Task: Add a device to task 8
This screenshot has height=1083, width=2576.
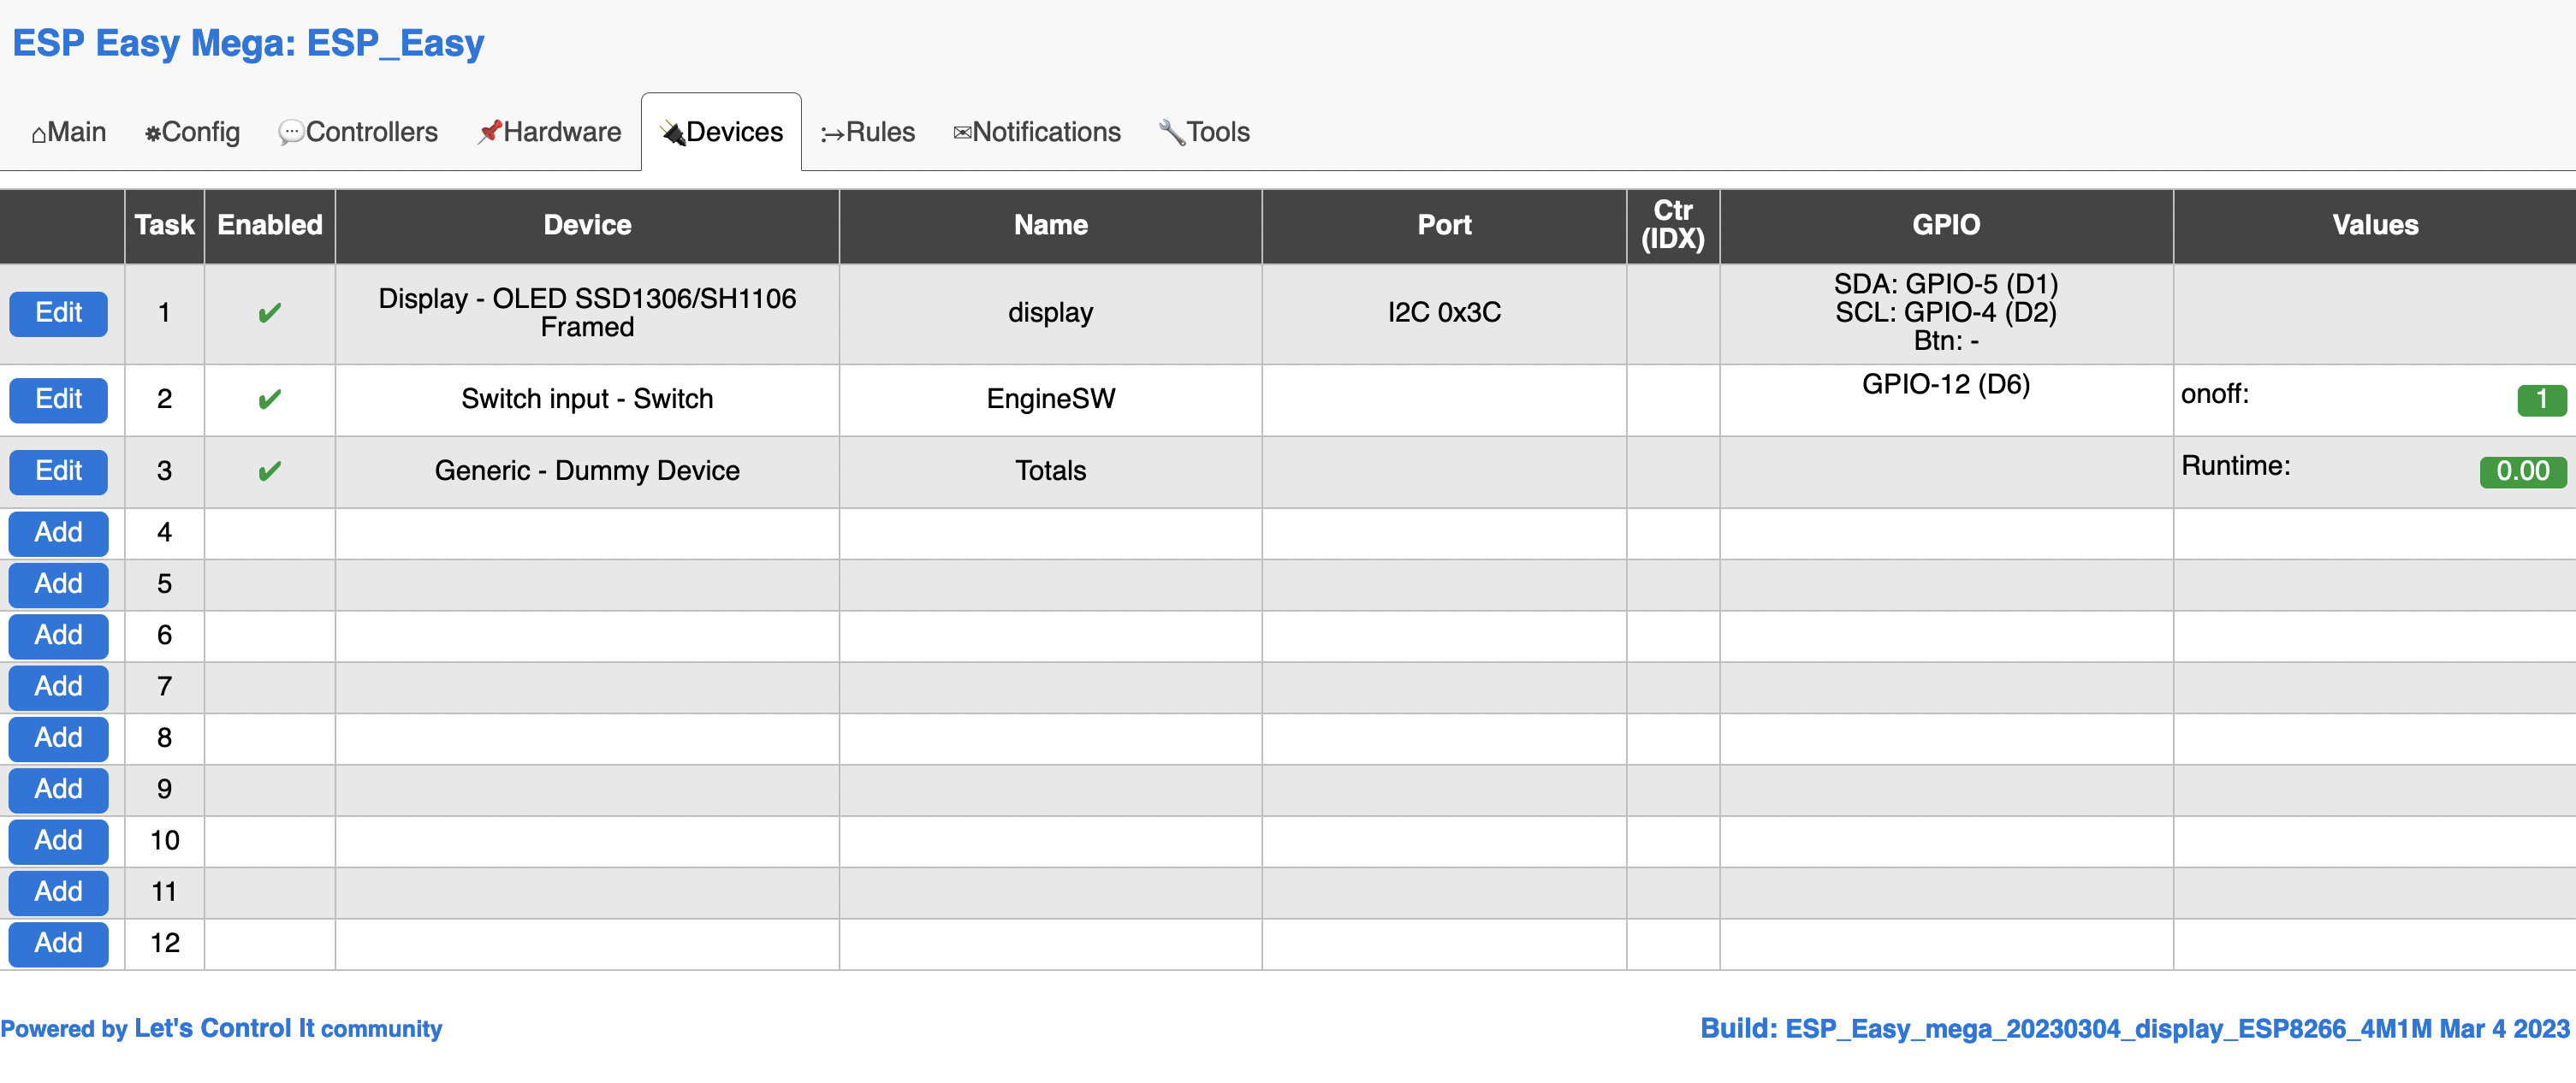Action: [59, 739]
